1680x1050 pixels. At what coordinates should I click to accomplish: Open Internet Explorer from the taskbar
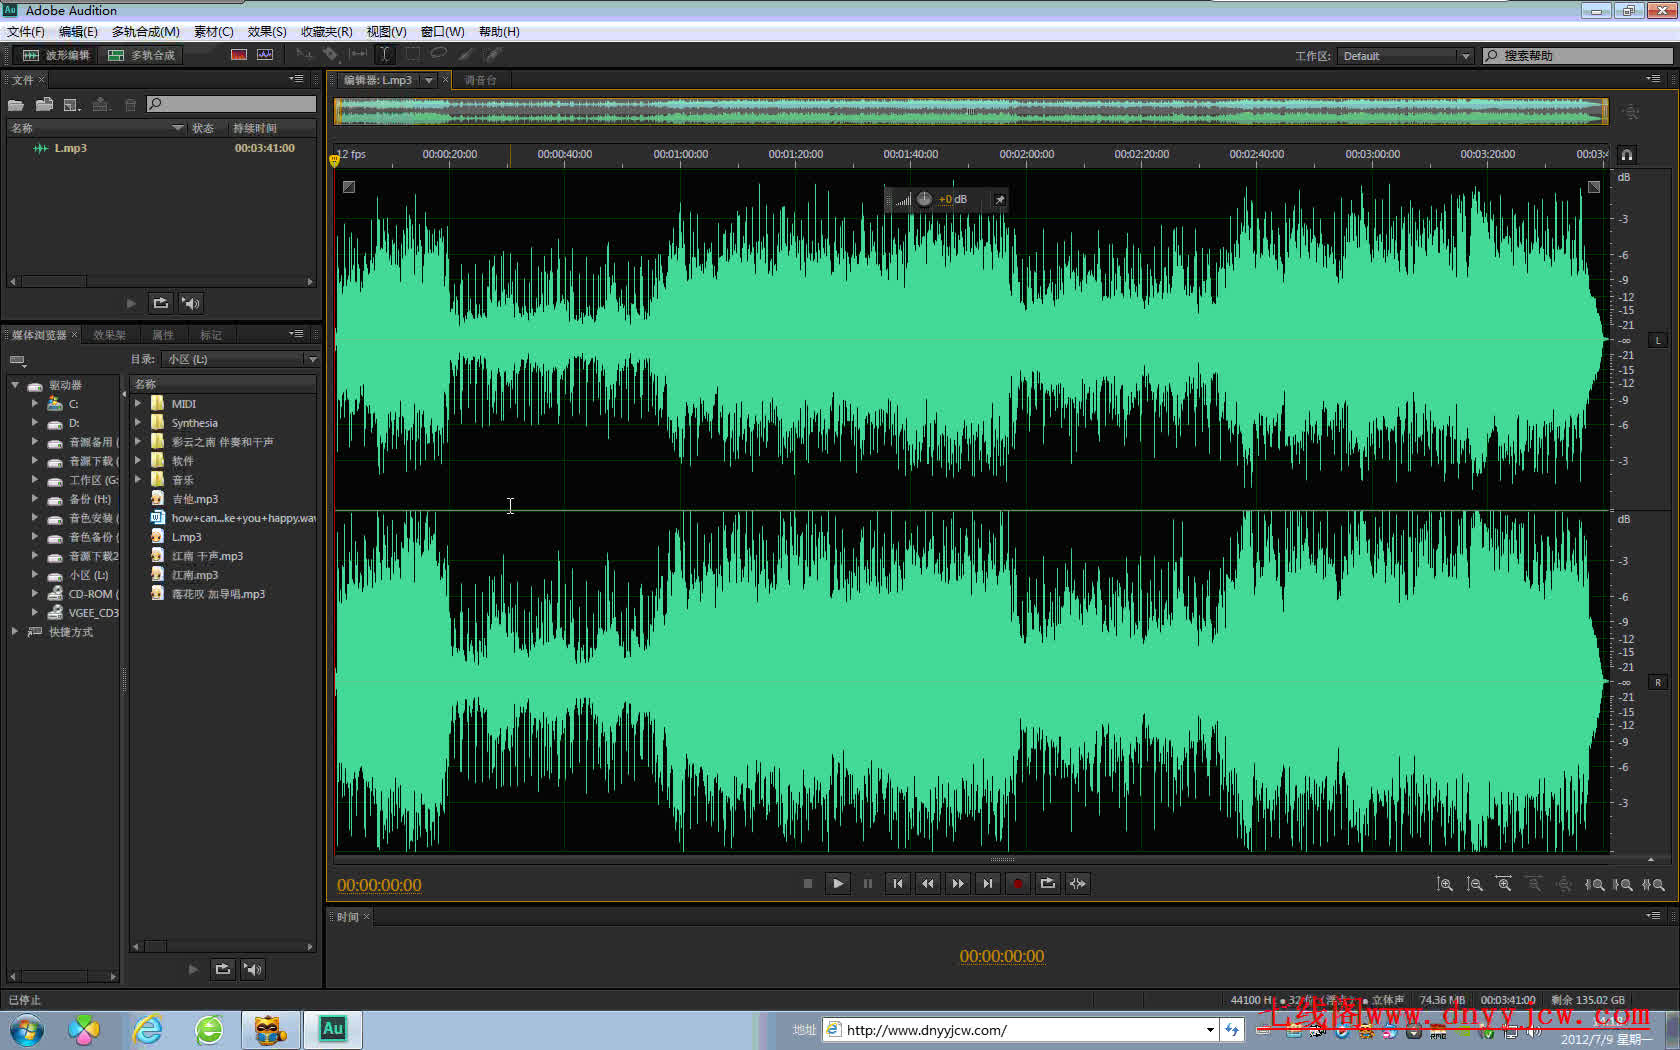pyautogui.click(x=148, y=1029)
